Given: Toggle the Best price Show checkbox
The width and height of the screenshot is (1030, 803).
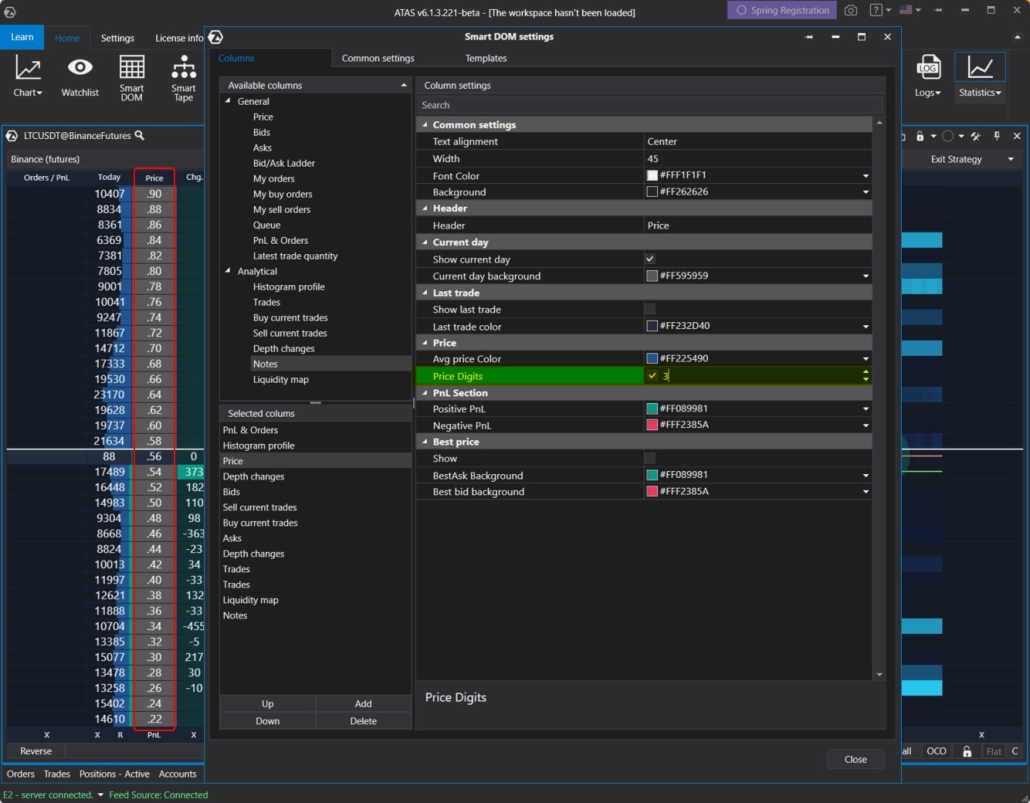Looking at the screenshot, I should point(650,458).
